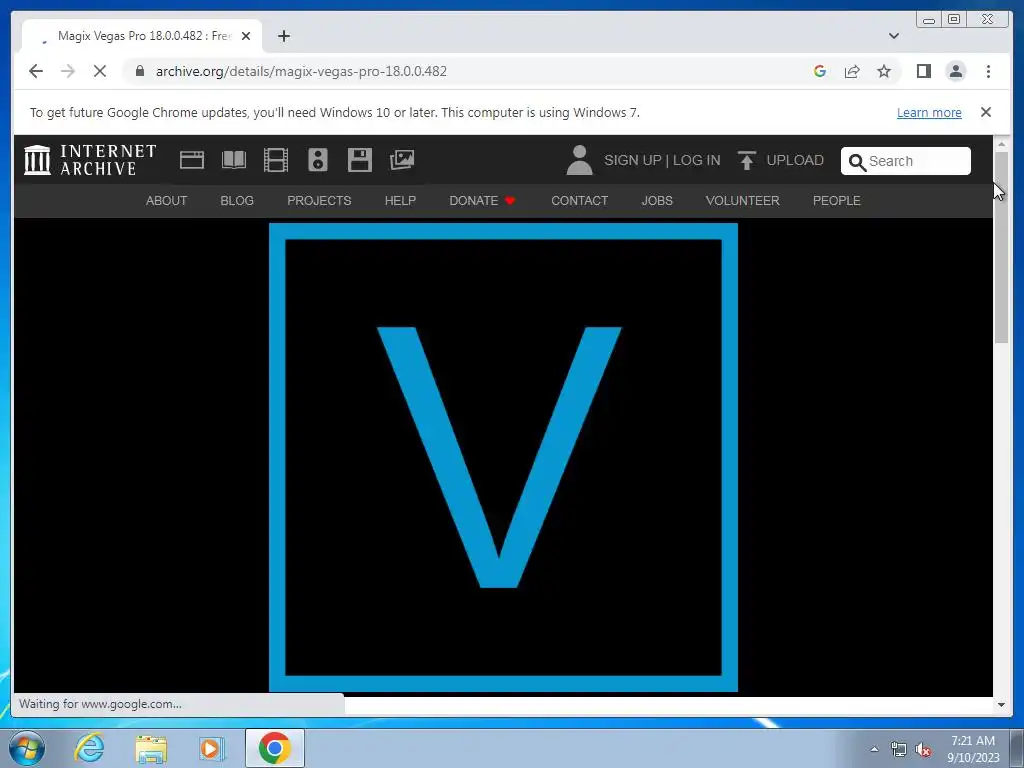Open the JOBS menu item
1024x768 pixels.
[x=657, y=200]
